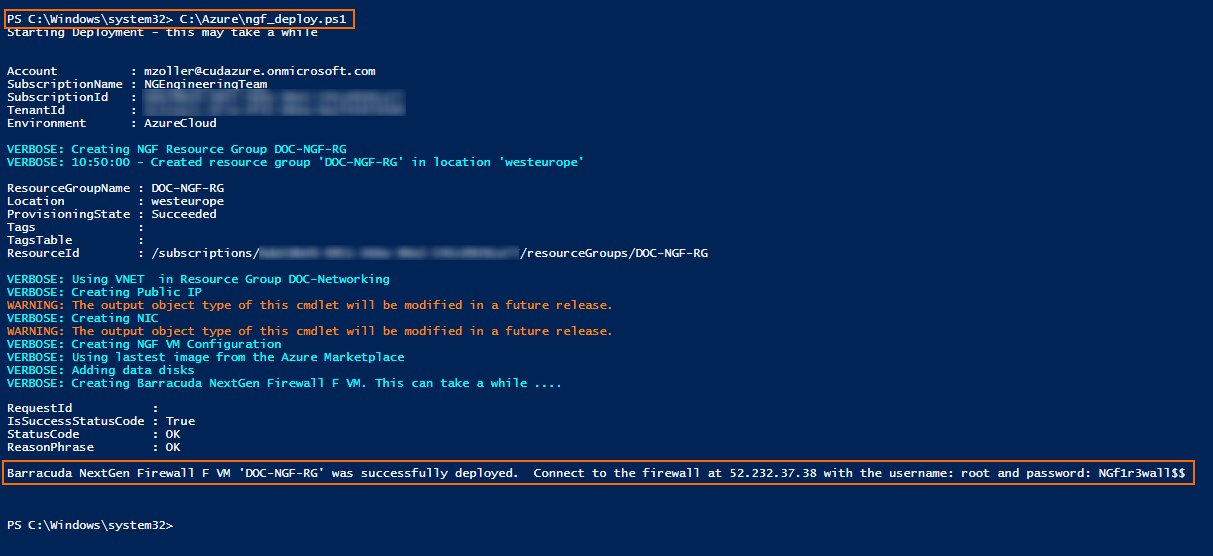Click the empty PS prompt at the bottom

(90, 525)
